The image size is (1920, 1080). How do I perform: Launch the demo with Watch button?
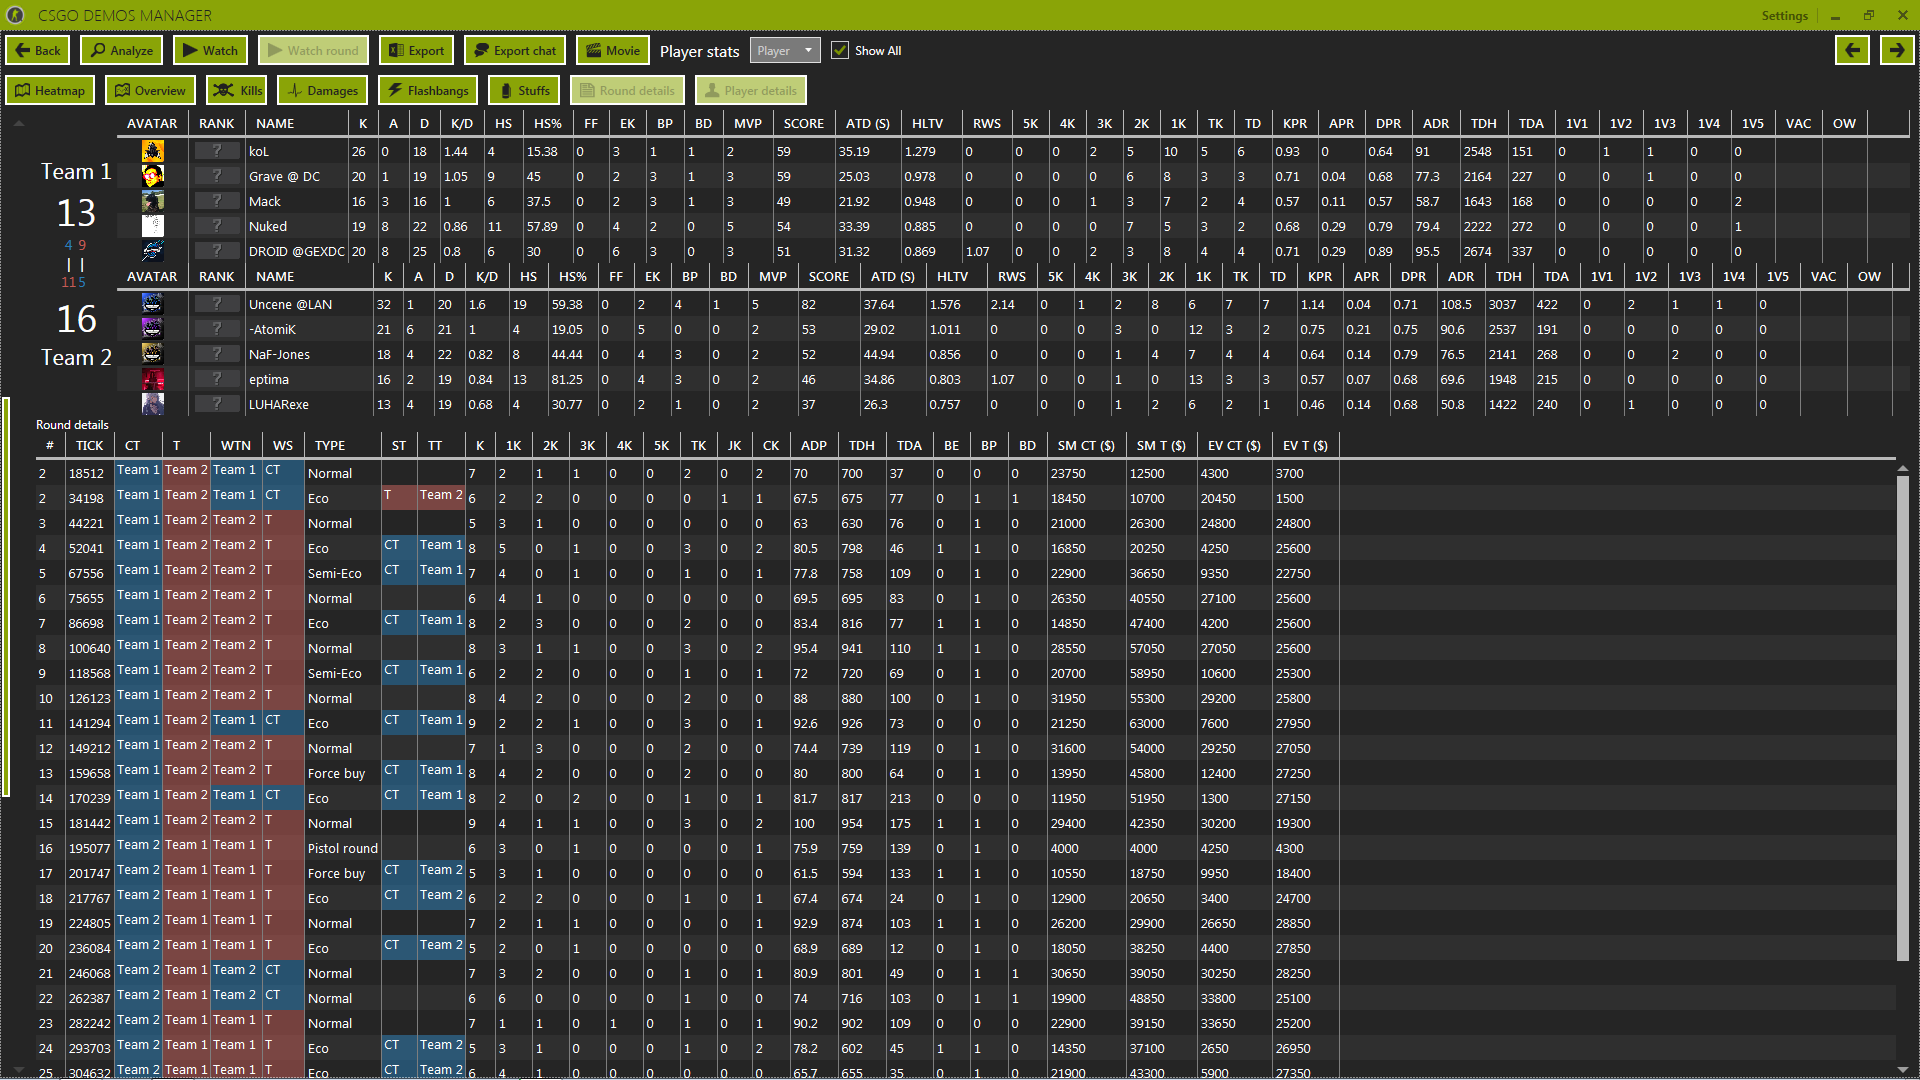point(211,51)
